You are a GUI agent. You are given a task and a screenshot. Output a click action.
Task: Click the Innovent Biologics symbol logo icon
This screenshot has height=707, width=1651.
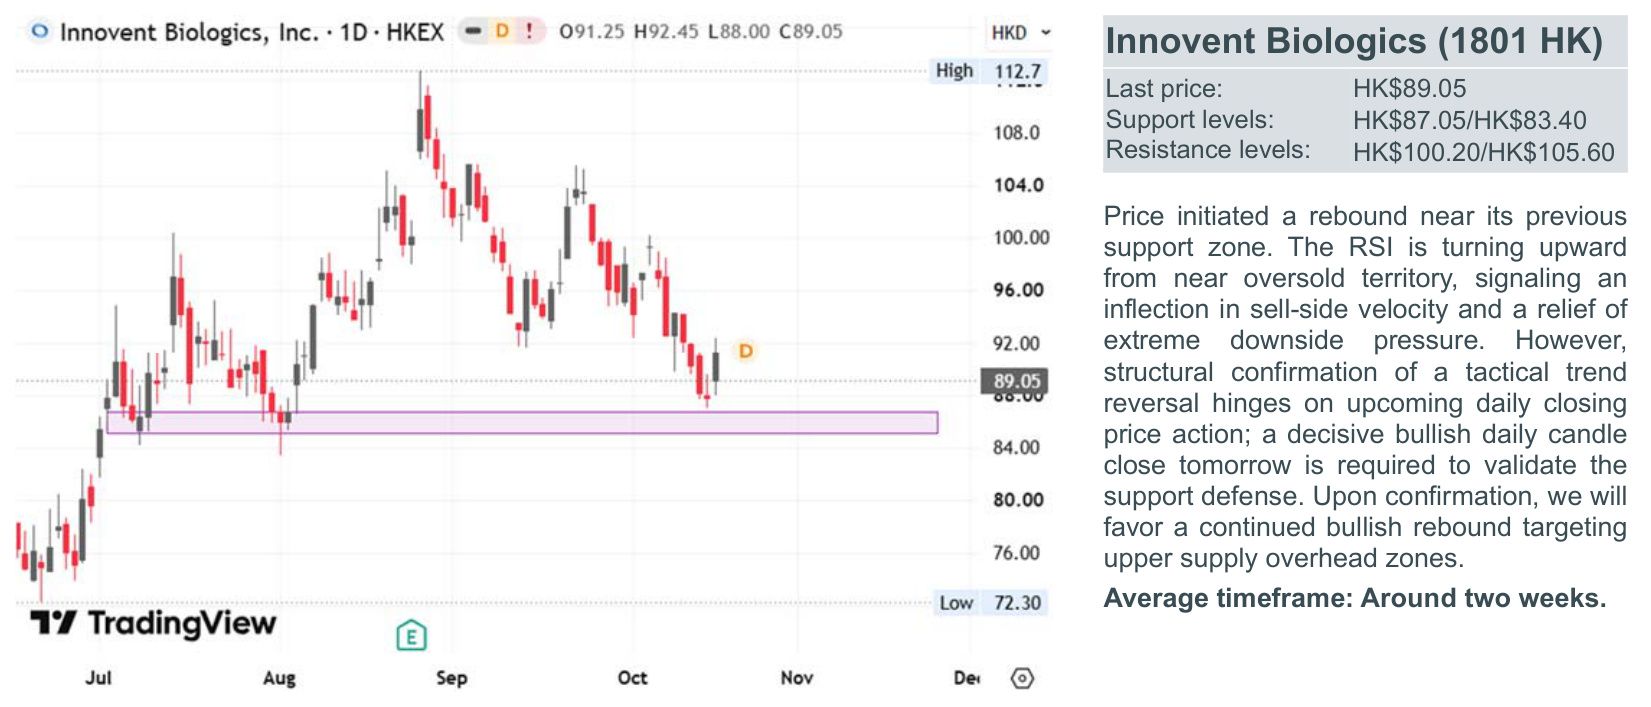[x=39, y=31]
